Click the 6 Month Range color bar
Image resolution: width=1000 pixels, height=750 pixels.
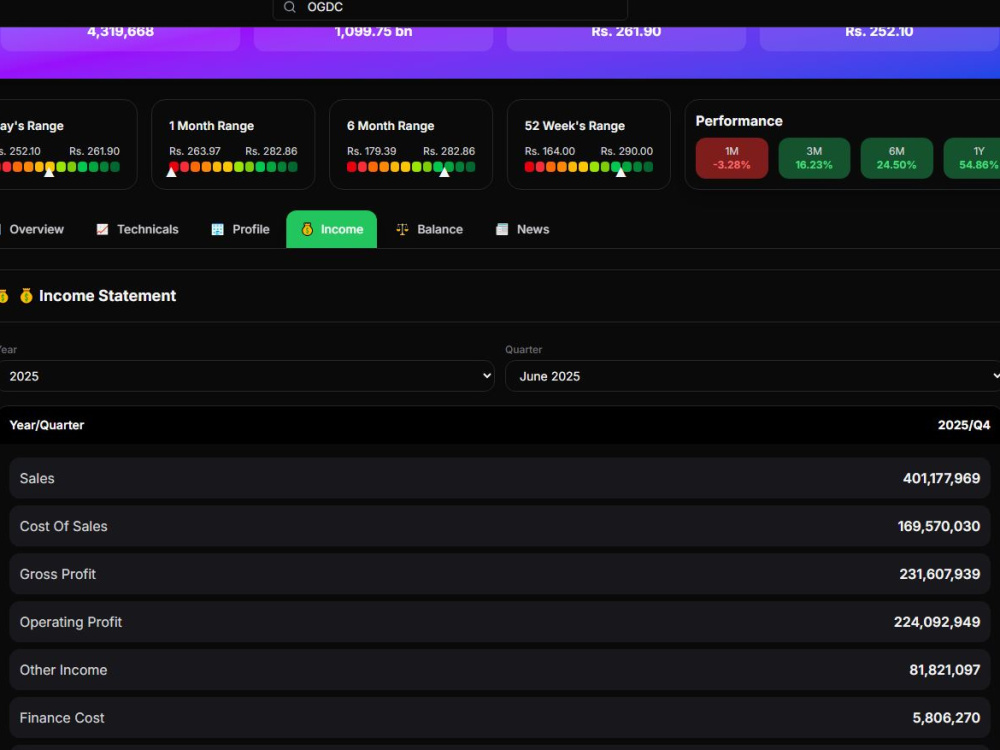point(411,167)
